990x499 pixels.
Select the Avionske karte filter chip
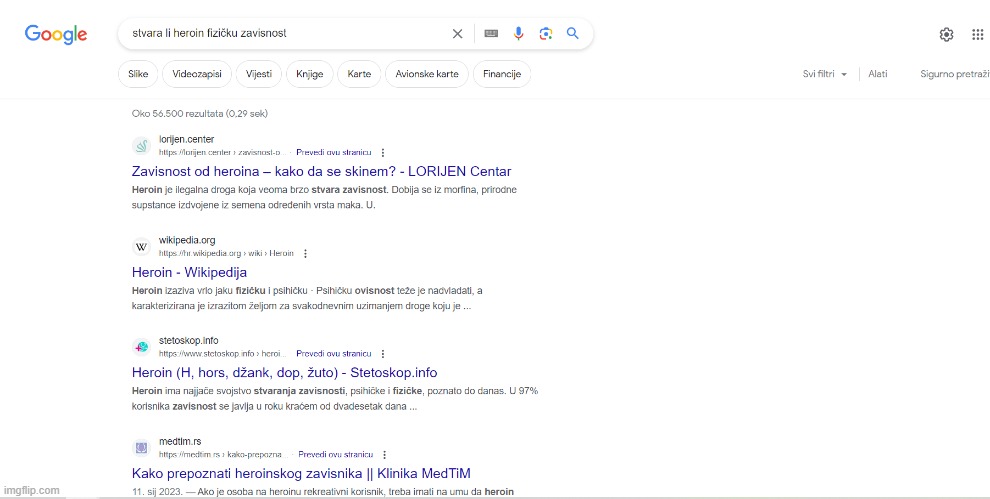tap(427, 74)
